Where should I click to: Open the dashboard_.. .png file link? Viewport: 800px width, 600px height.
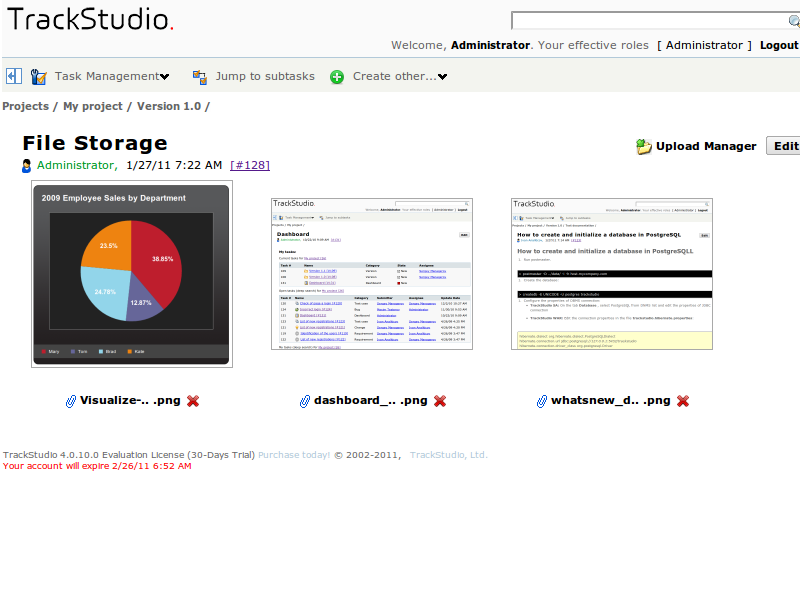tap(370, 401)
